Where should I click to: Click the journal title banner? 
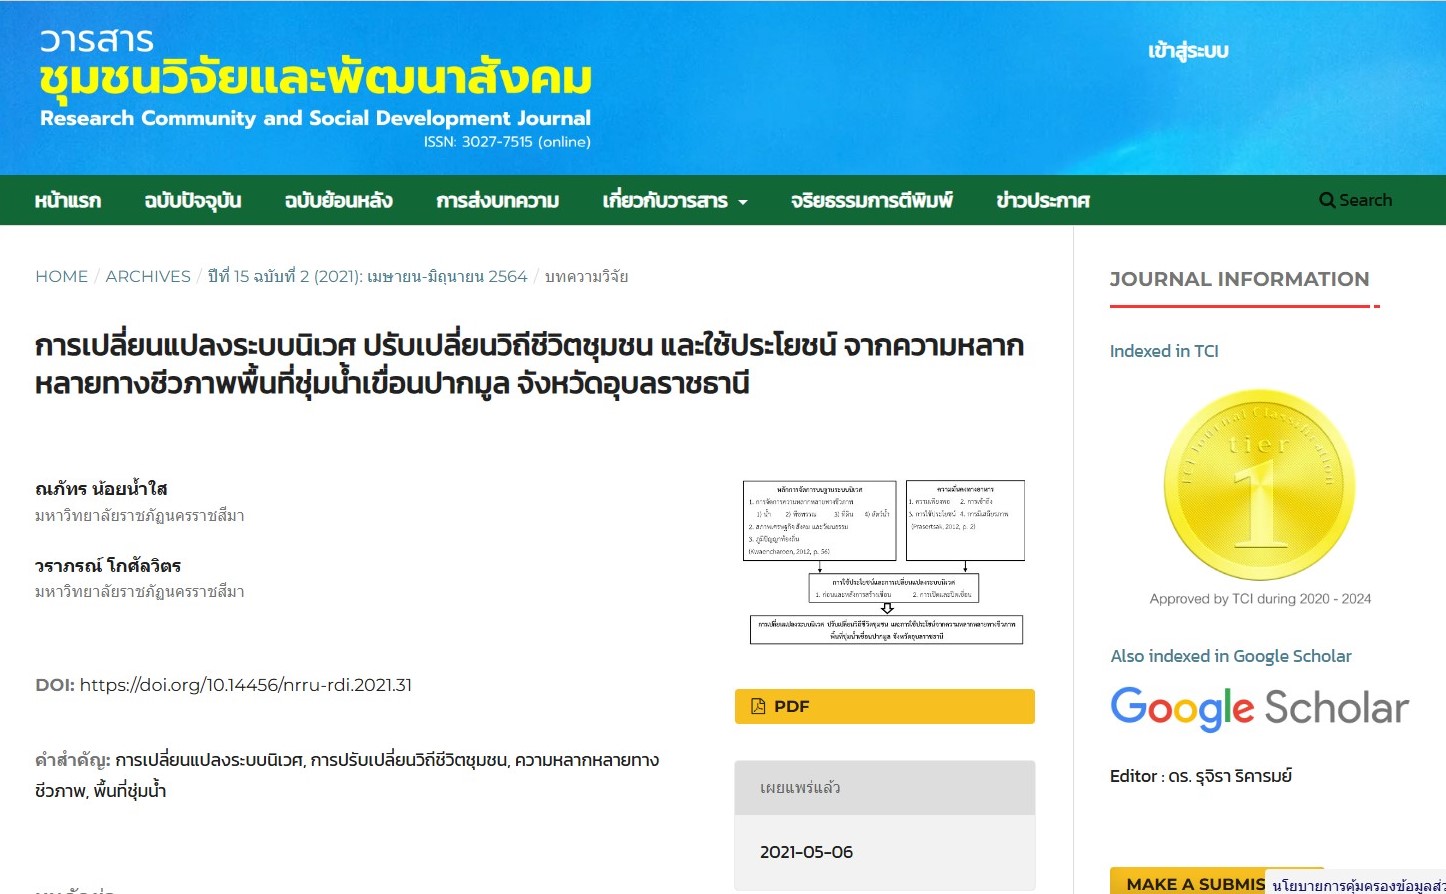pos(315,90)
